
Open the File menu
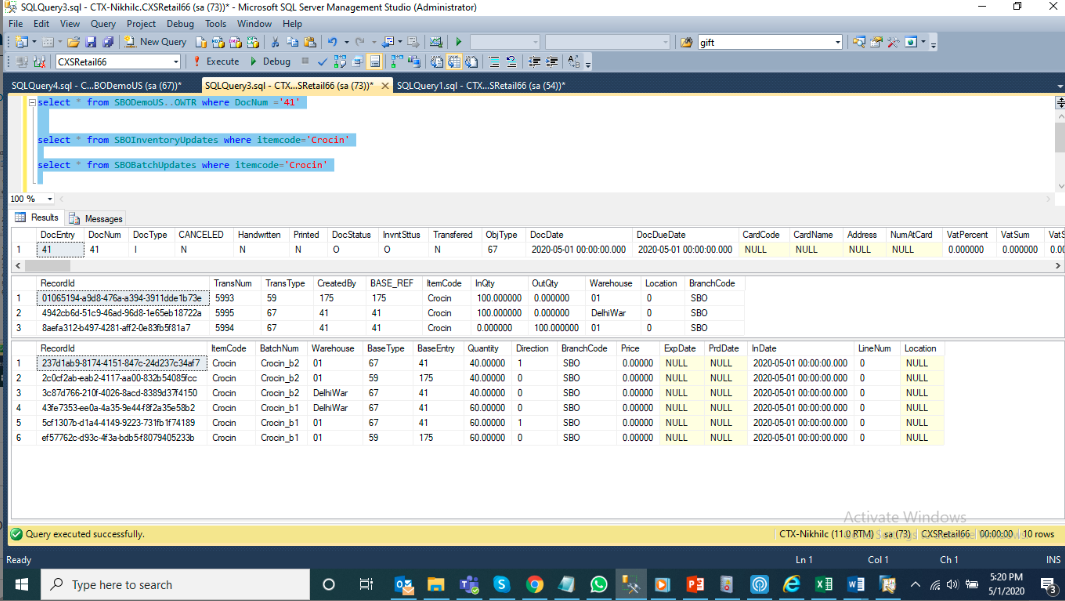(x=16, y=24)
